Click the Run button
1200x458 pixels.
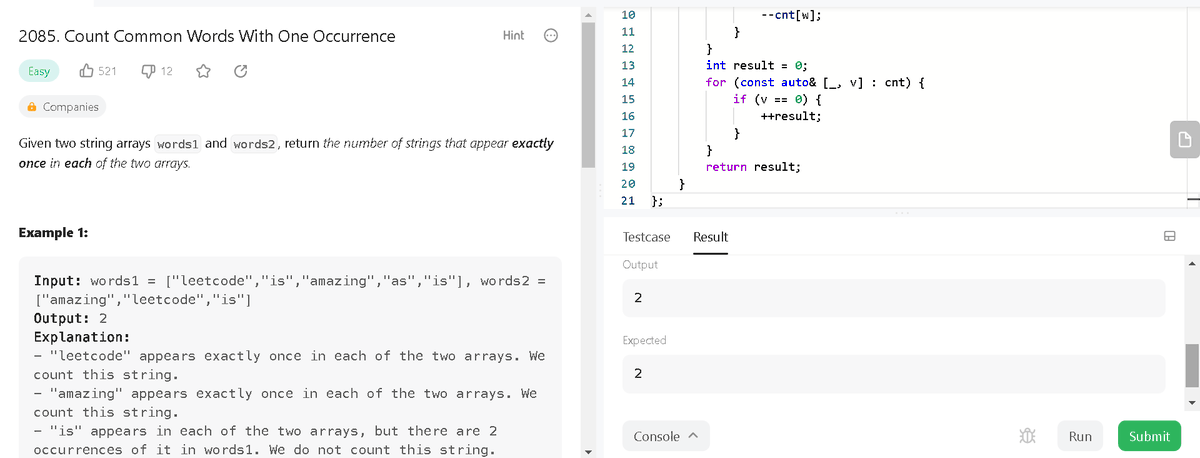coord(1080,436)
